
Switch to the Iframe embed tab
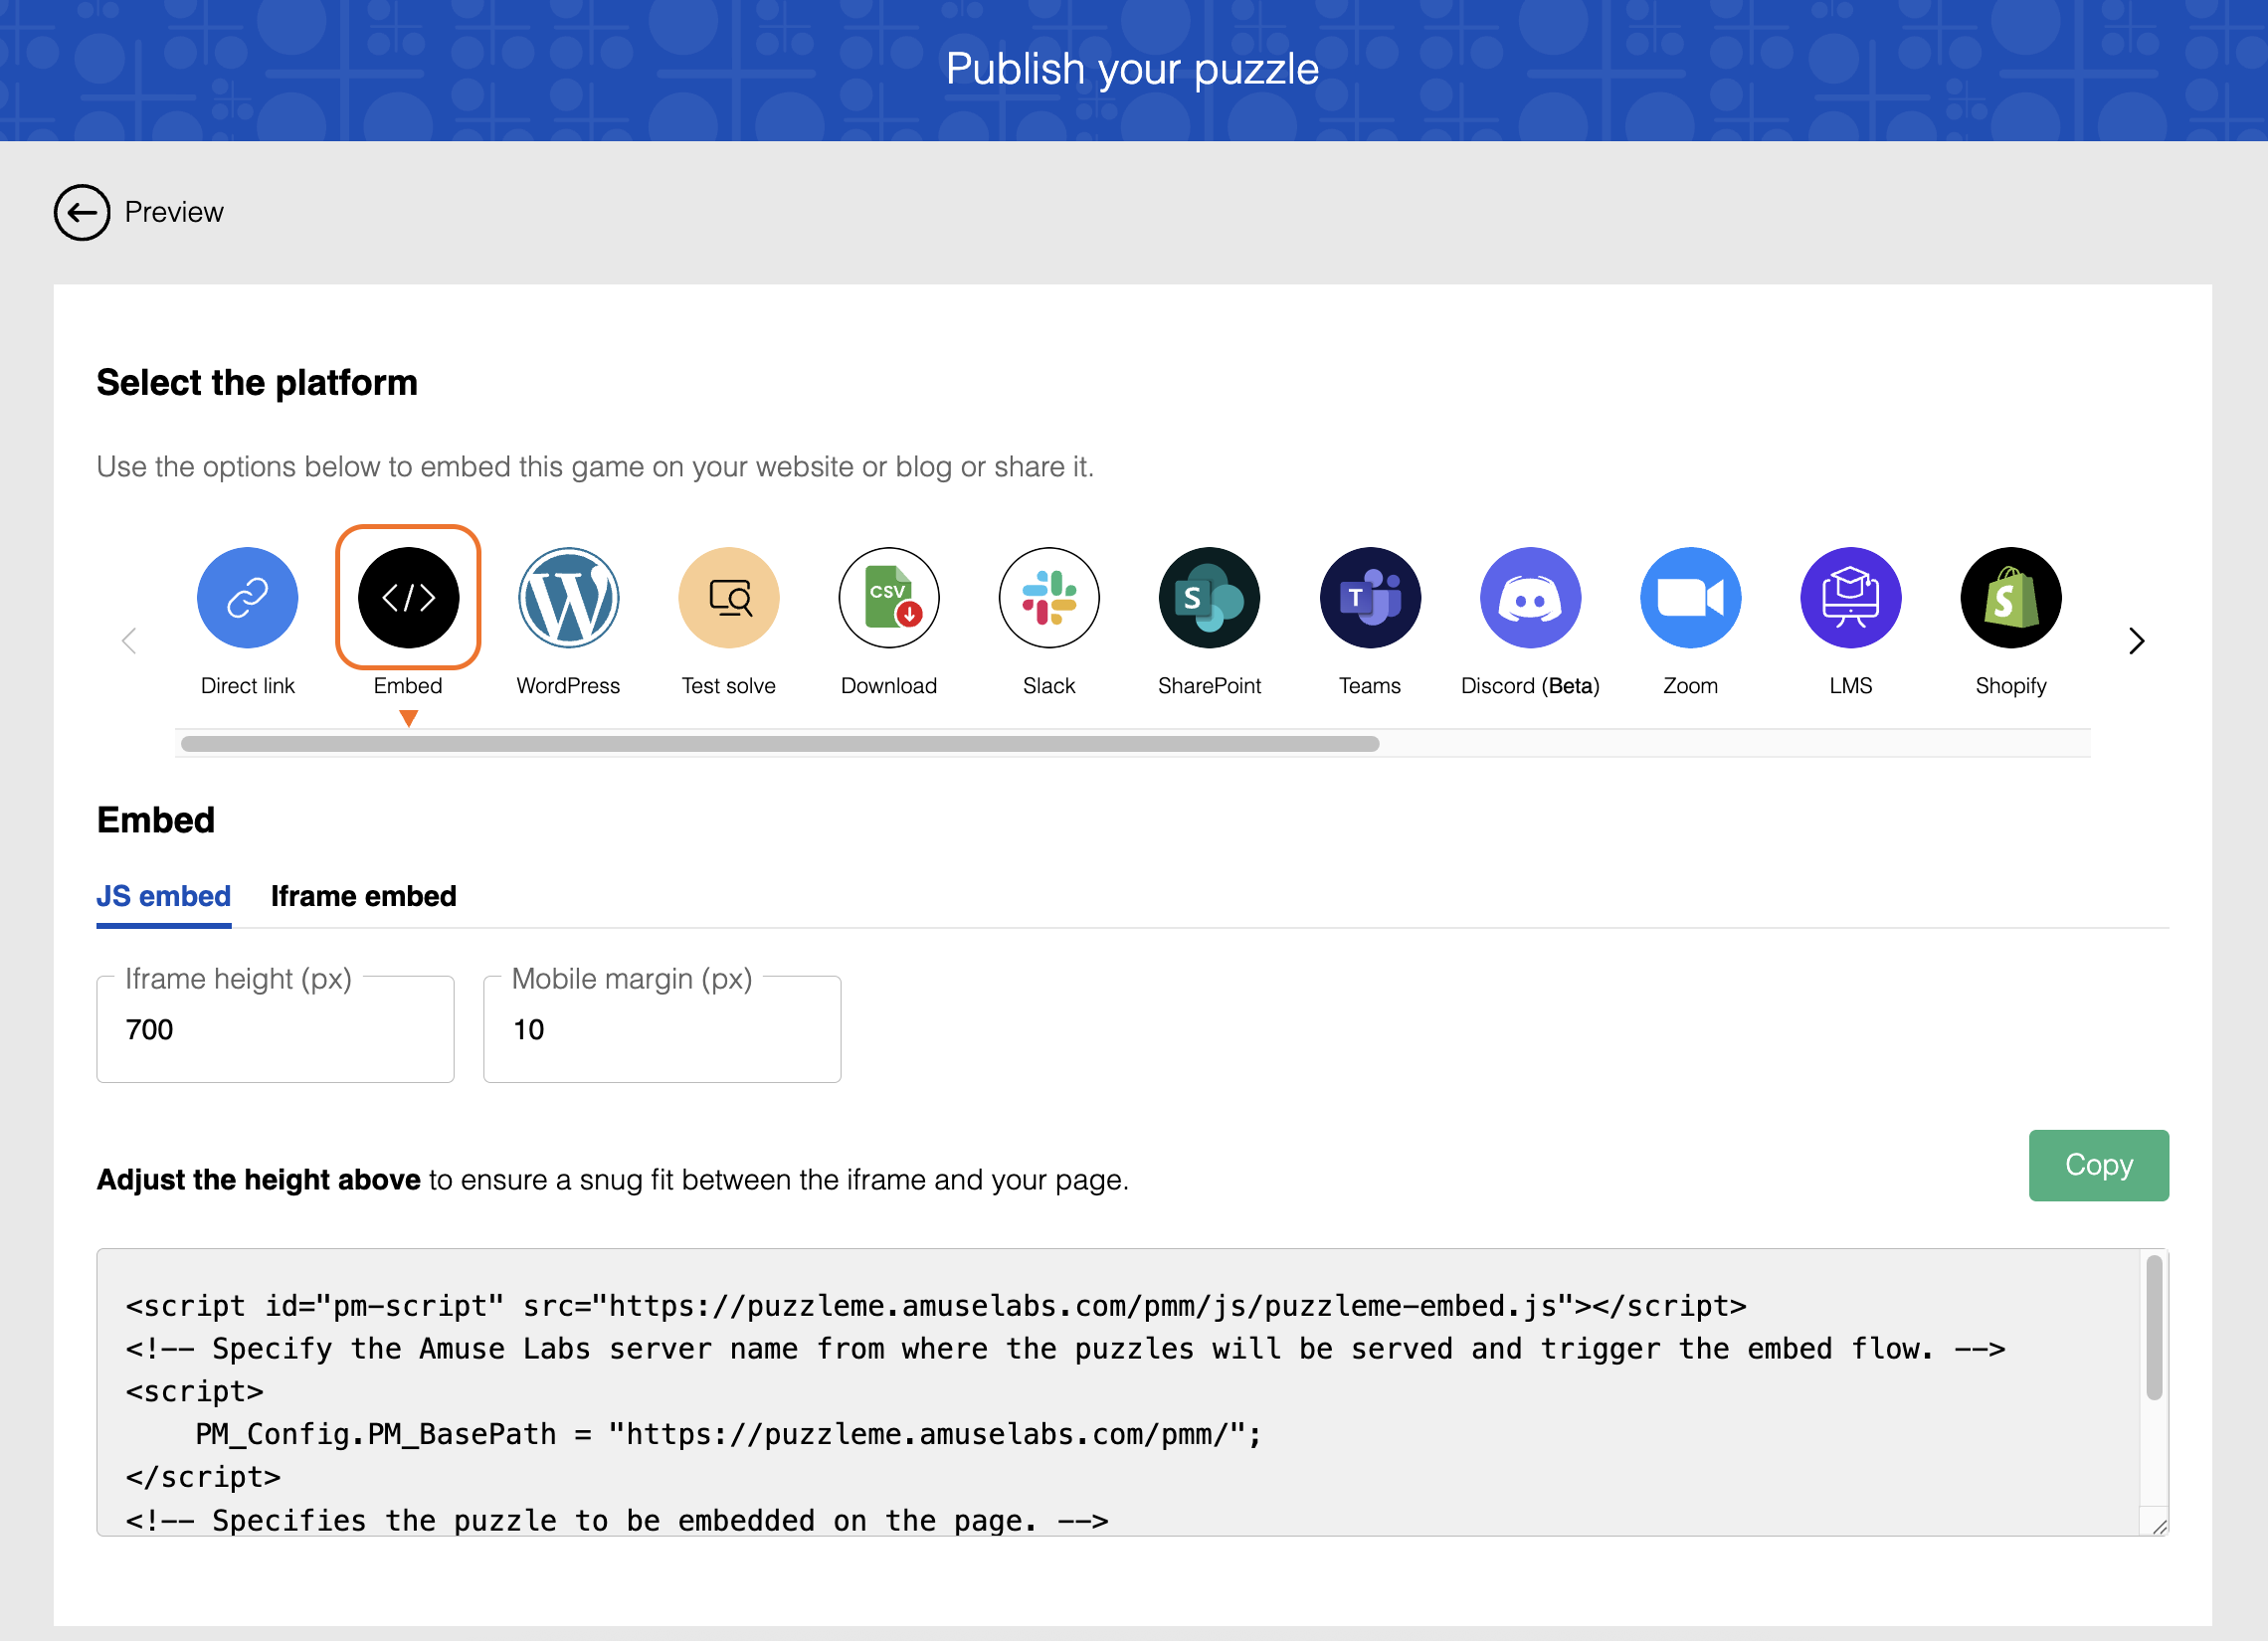pos(363,896)
